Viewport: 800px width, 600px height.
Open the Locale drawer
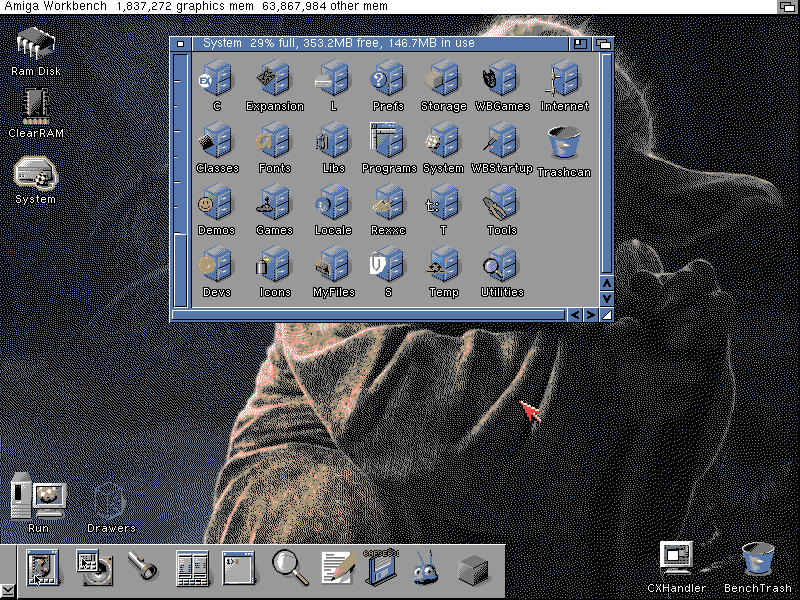click(x=333, y=204)
